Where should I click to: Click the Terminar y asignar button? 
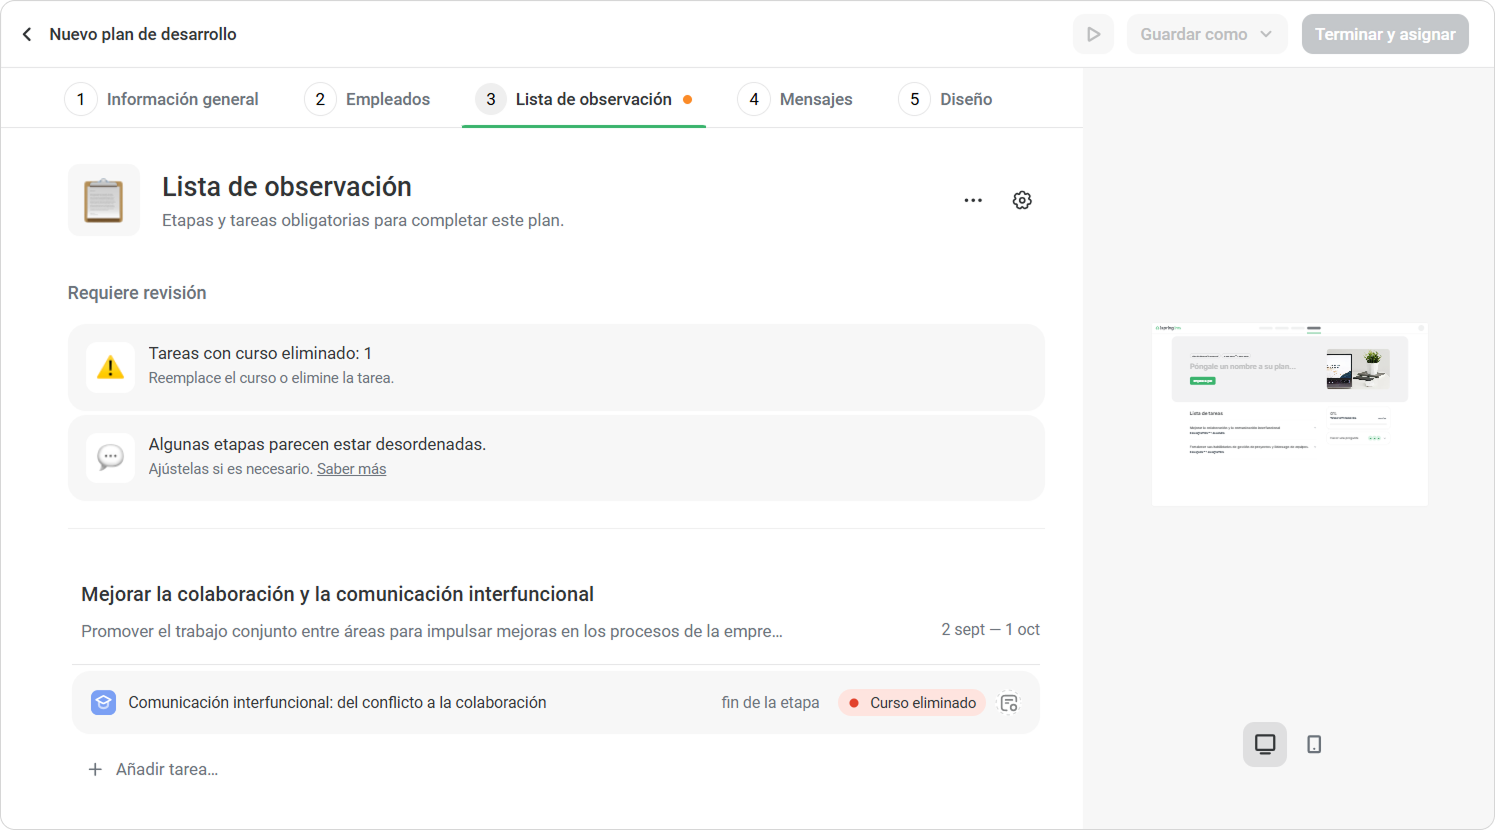click(x=1385, y=34)
